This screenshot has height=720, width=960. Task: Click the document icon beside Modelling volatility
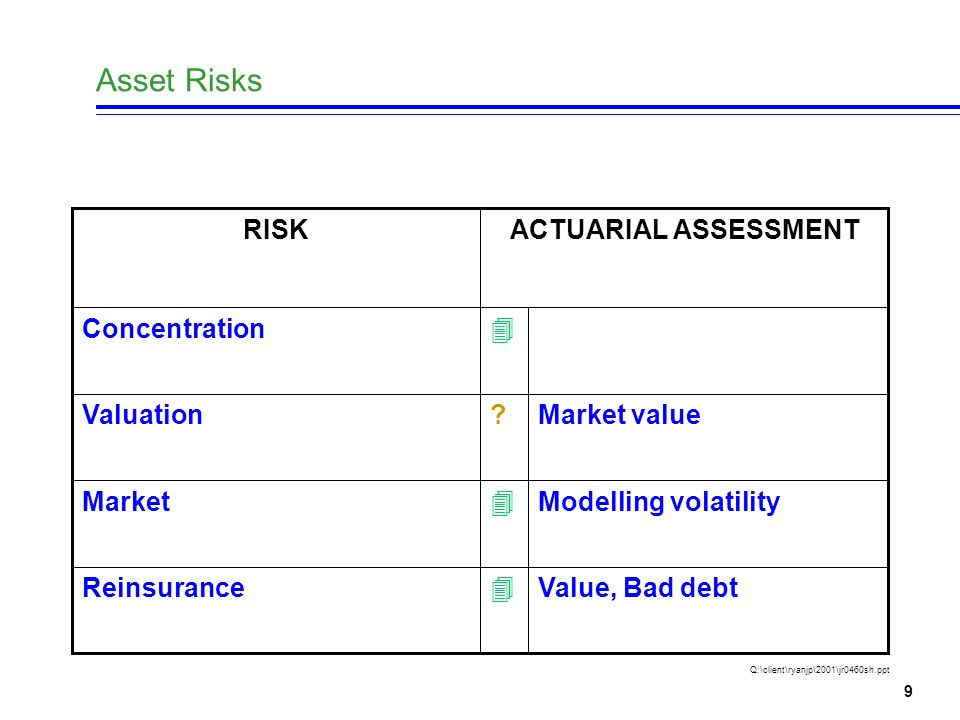pos(502,504)
